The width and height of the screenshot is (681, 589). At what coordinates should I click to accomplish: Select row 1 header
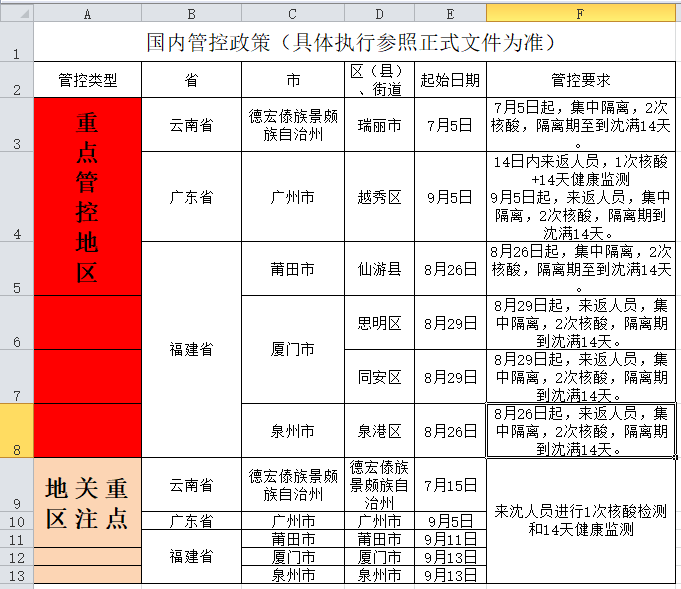coord(17,42)
